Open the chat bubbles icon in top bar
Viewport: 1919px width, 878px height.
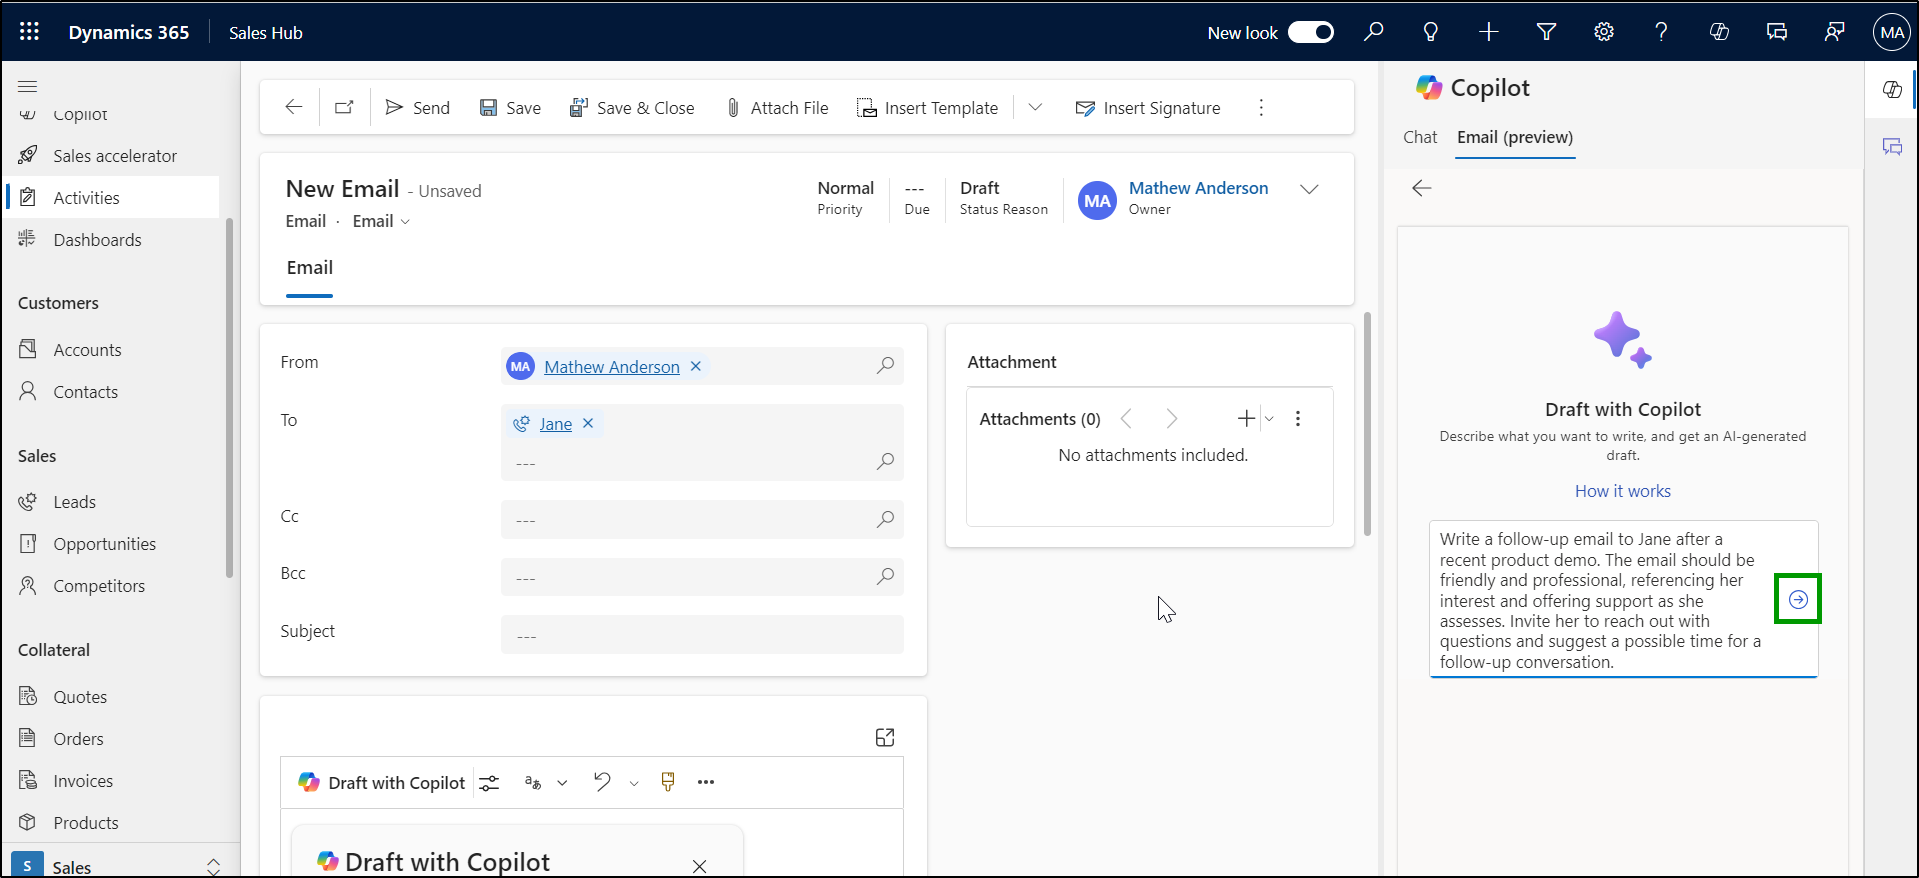pos(1777,32)
